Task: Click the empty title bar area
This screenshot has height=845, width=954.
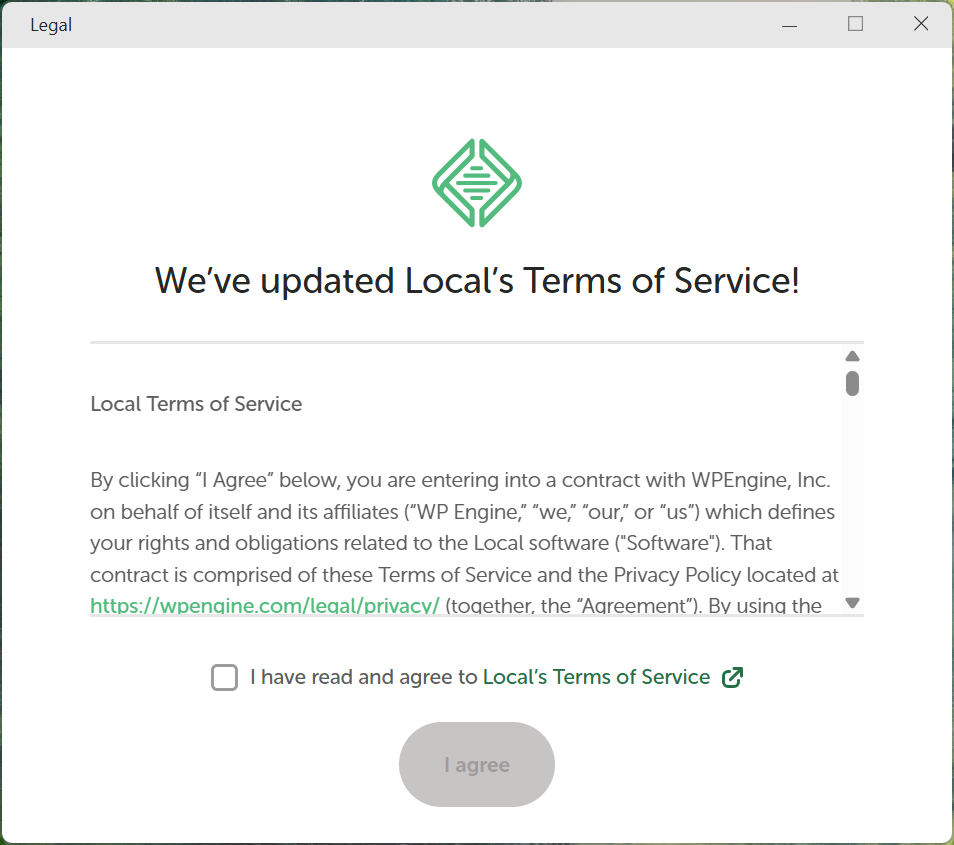Action: 400,24
